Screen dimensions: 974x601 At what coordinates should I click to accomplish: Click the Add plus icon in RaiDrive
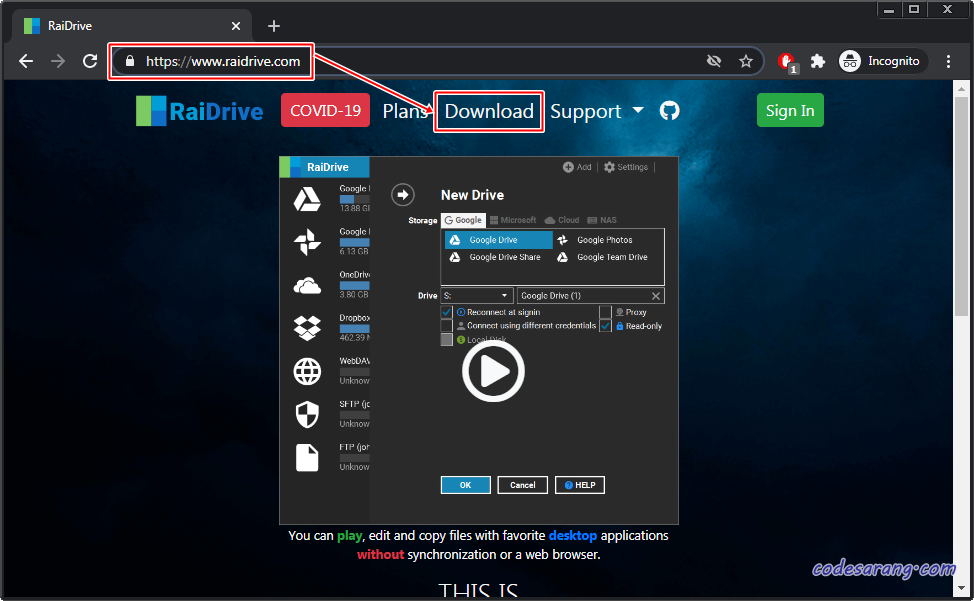click(x=568, y=167)
